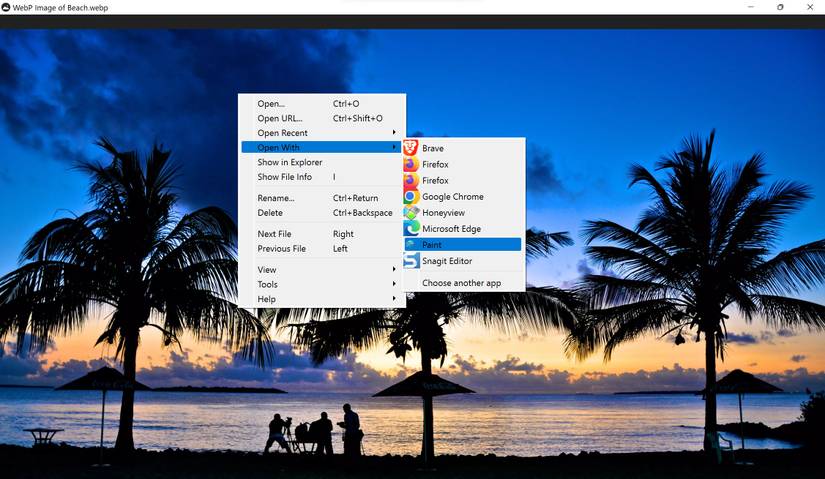Image resolution: width=825 pixels, height=479 pixels.
Task: Open image with Paint
Action: [463, 244]
